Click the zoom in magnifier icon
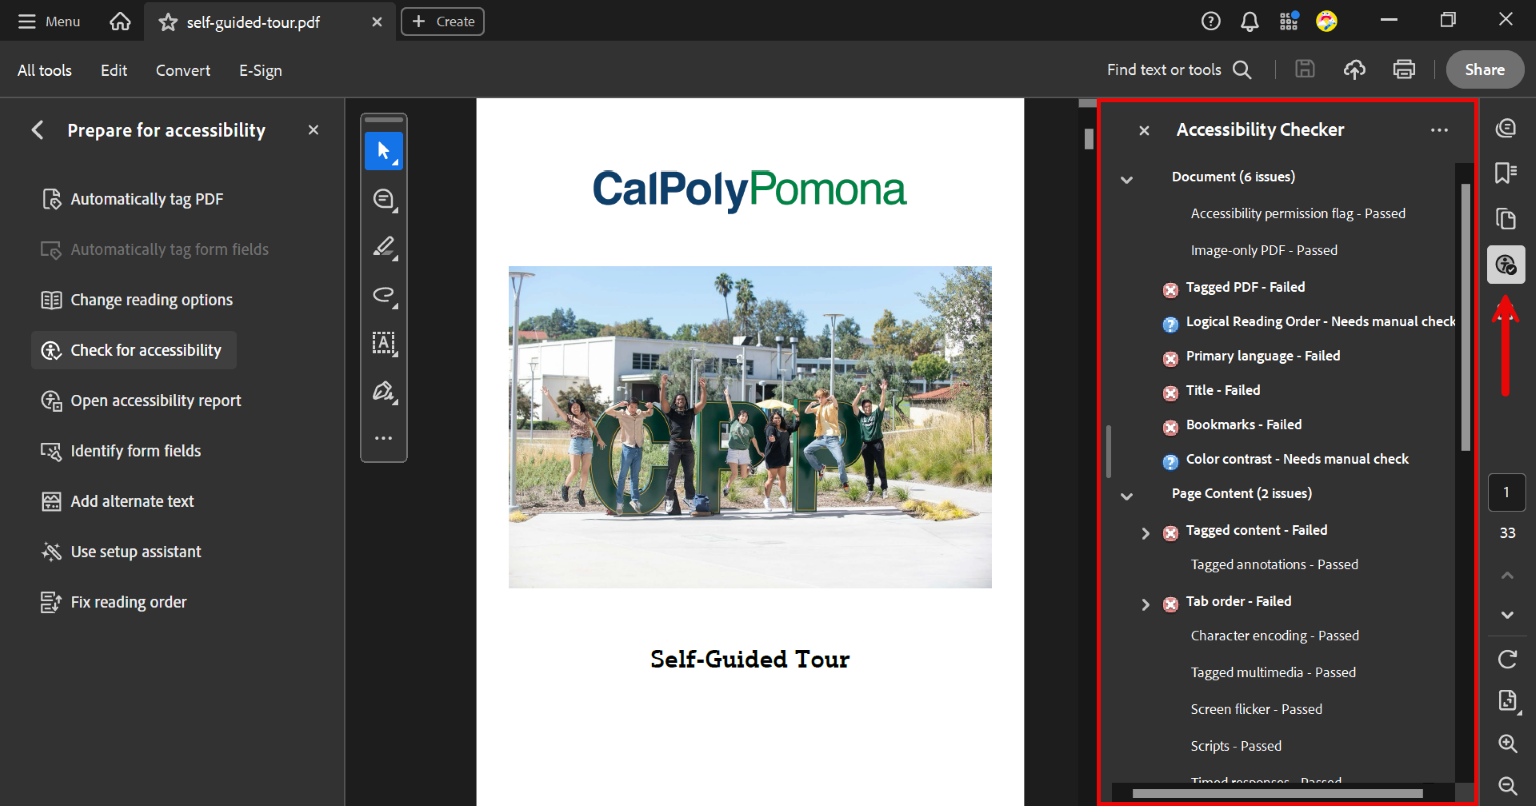The width and height of the screenshot is (1536, 806). (x=1507, y=743)
